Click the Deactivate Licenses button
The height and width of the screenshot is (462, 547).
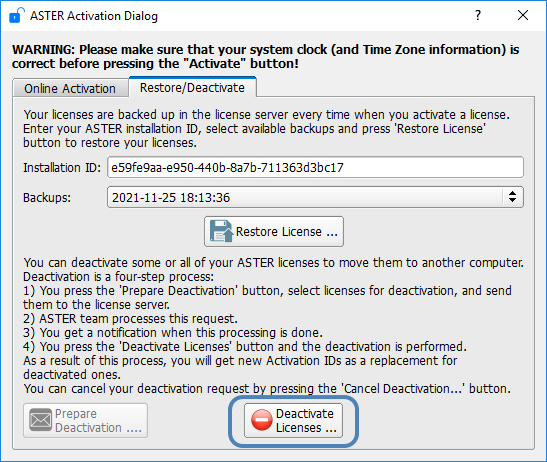293,420
